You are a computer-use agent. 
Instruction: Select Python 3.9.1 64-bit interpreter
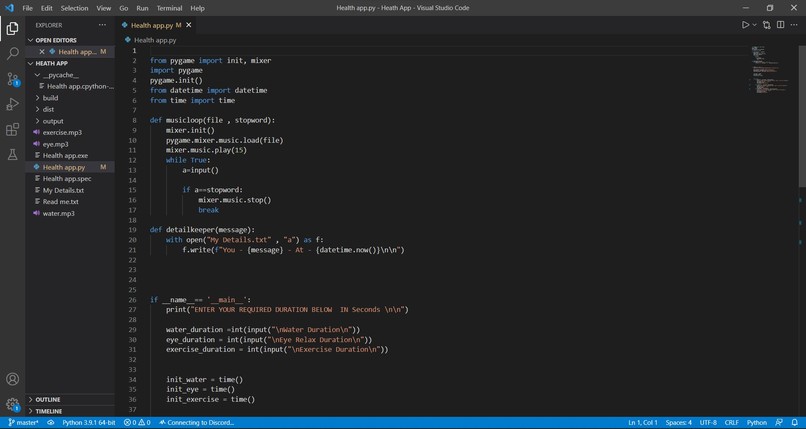(x=88, y=422)
